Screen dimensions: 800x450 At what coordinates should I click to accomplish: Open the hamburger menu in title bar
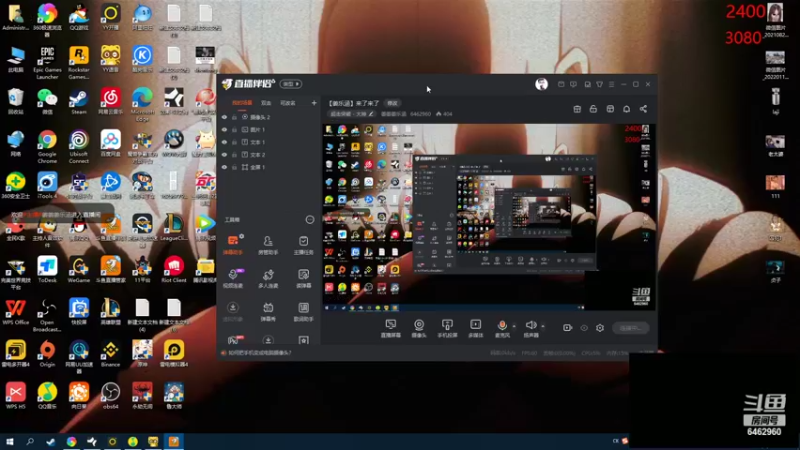[611, 84]
